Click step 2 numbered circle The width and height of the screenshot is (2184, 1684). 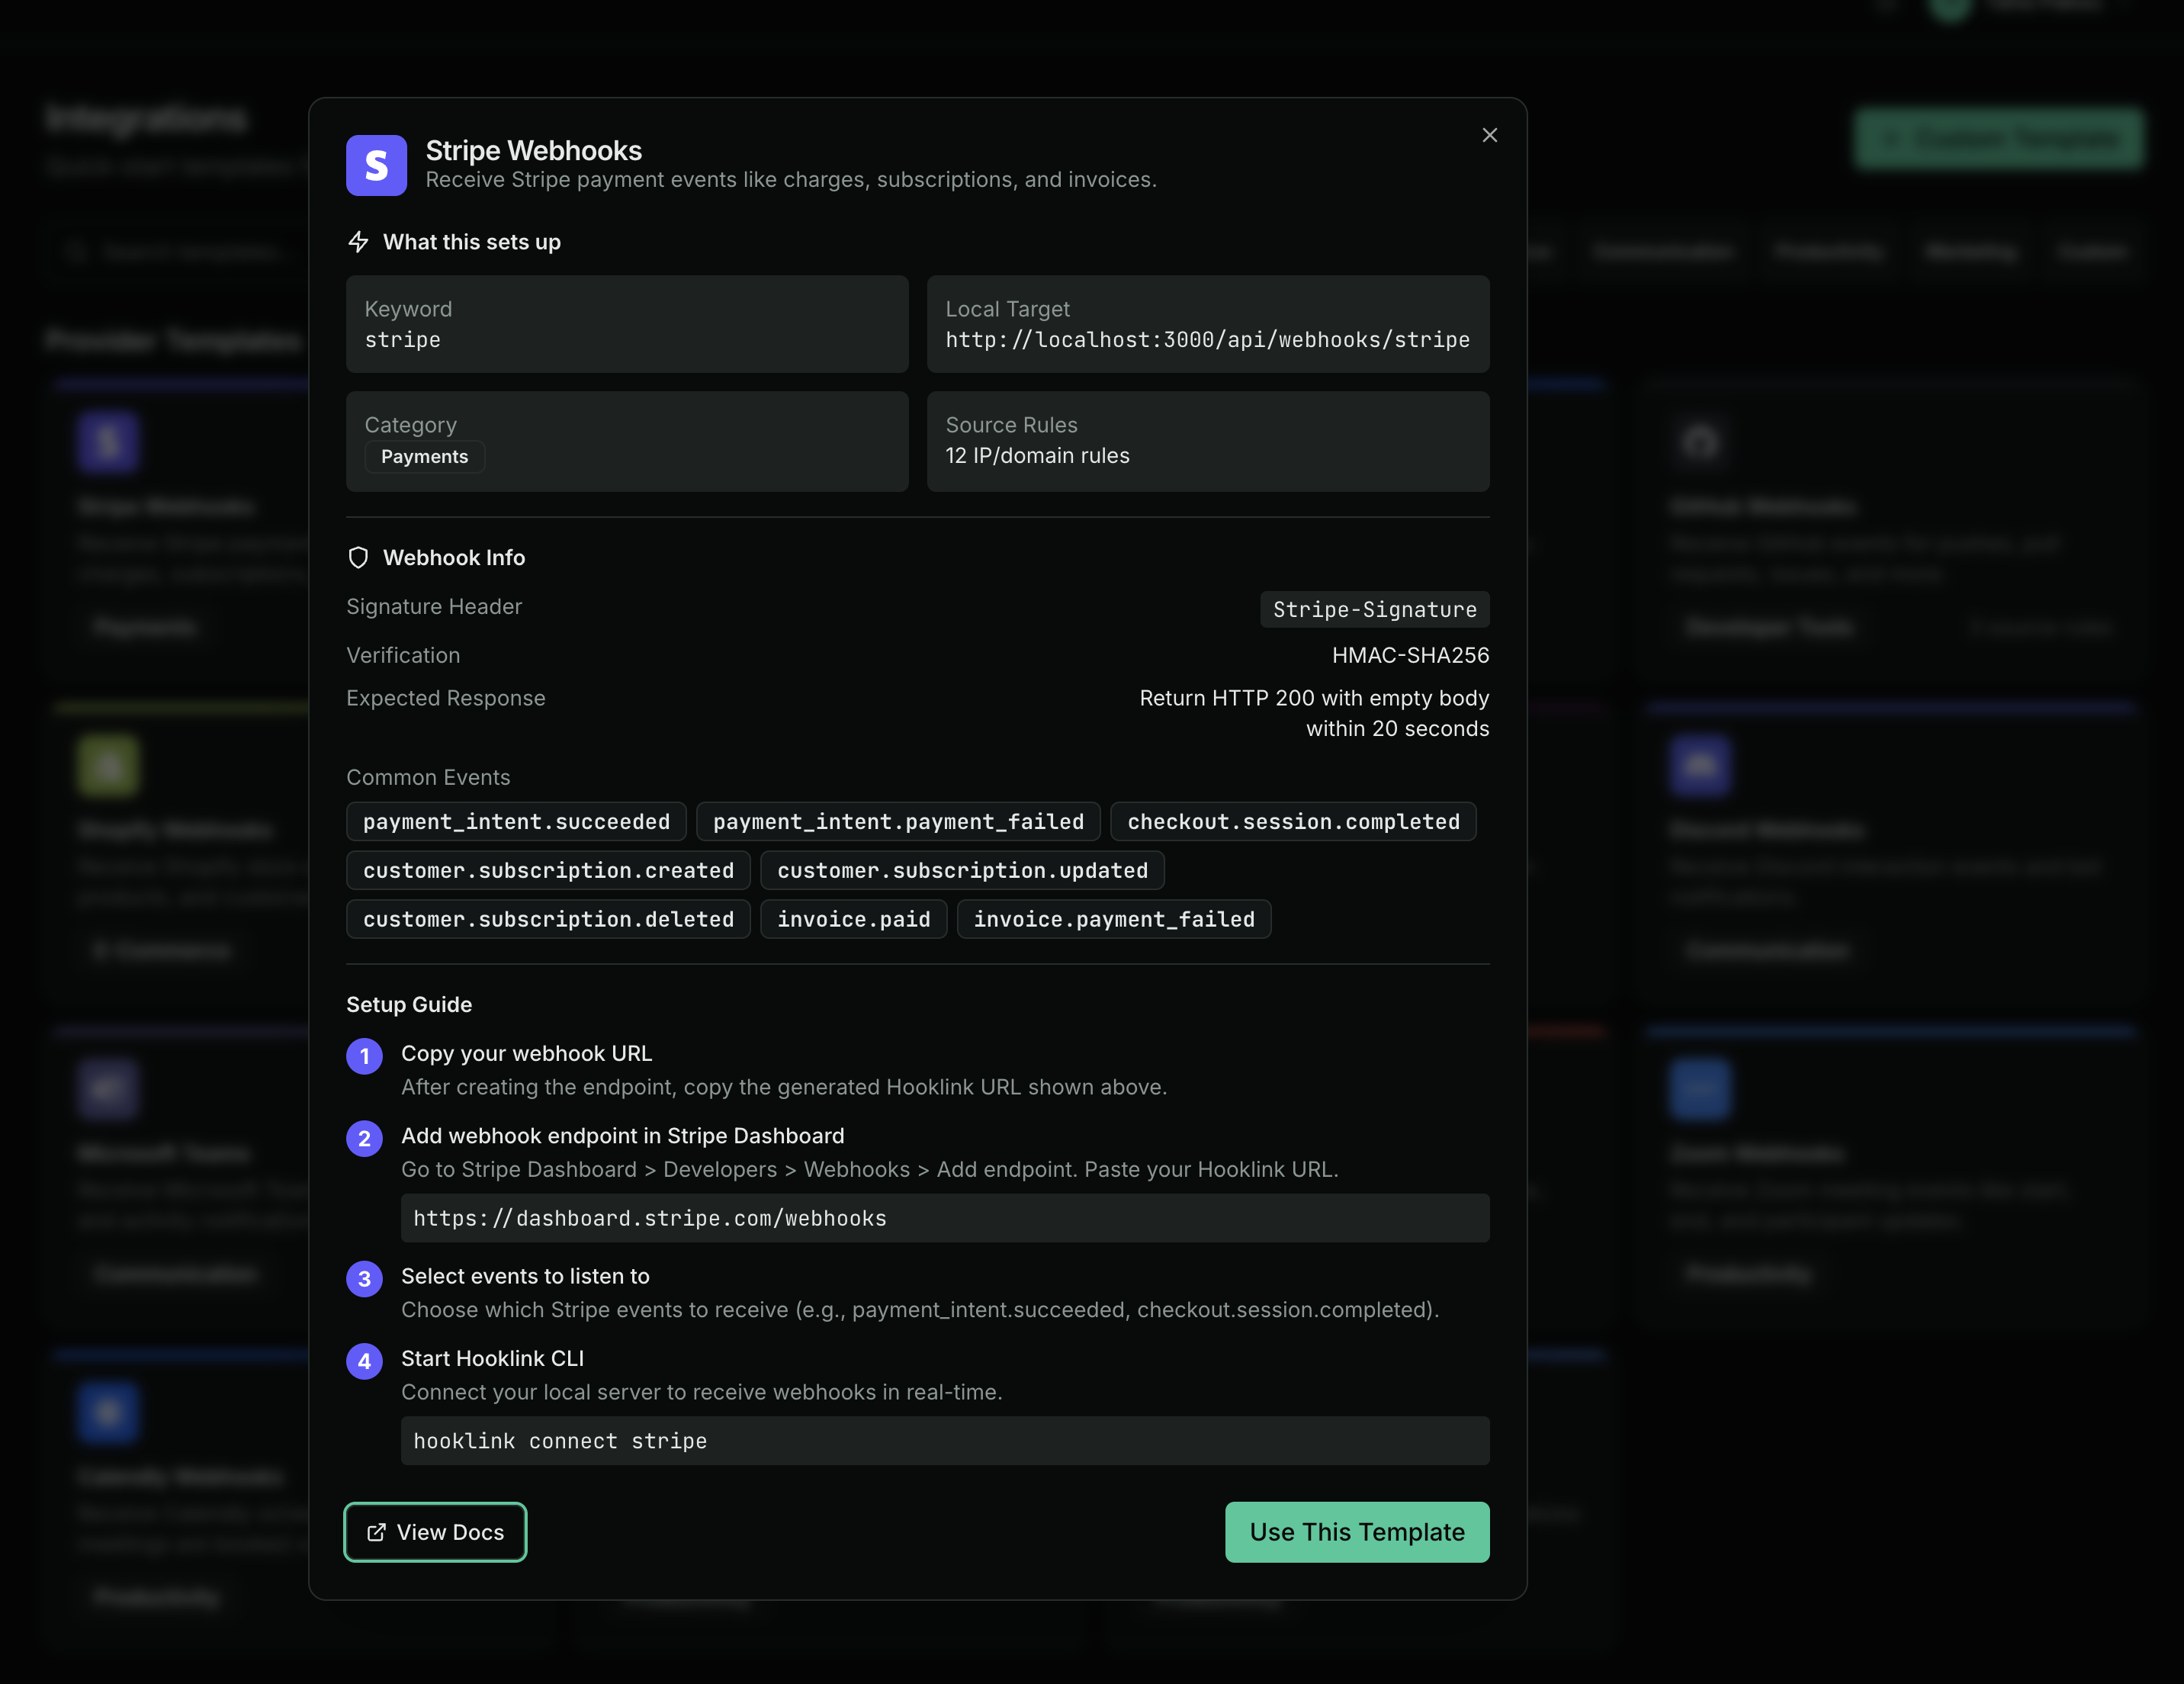pyautogui.click(x=364, y=1138)
